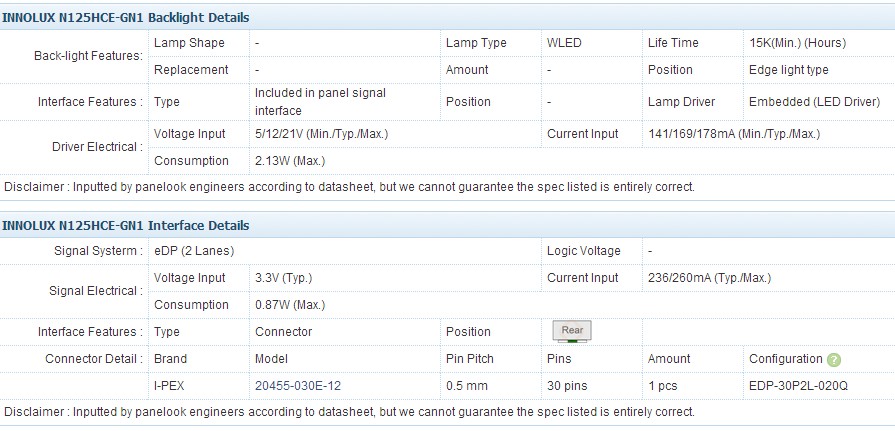Click the Signal Electrical row label
The width and height of the screenshot is (895, 431).
point(96,291)
